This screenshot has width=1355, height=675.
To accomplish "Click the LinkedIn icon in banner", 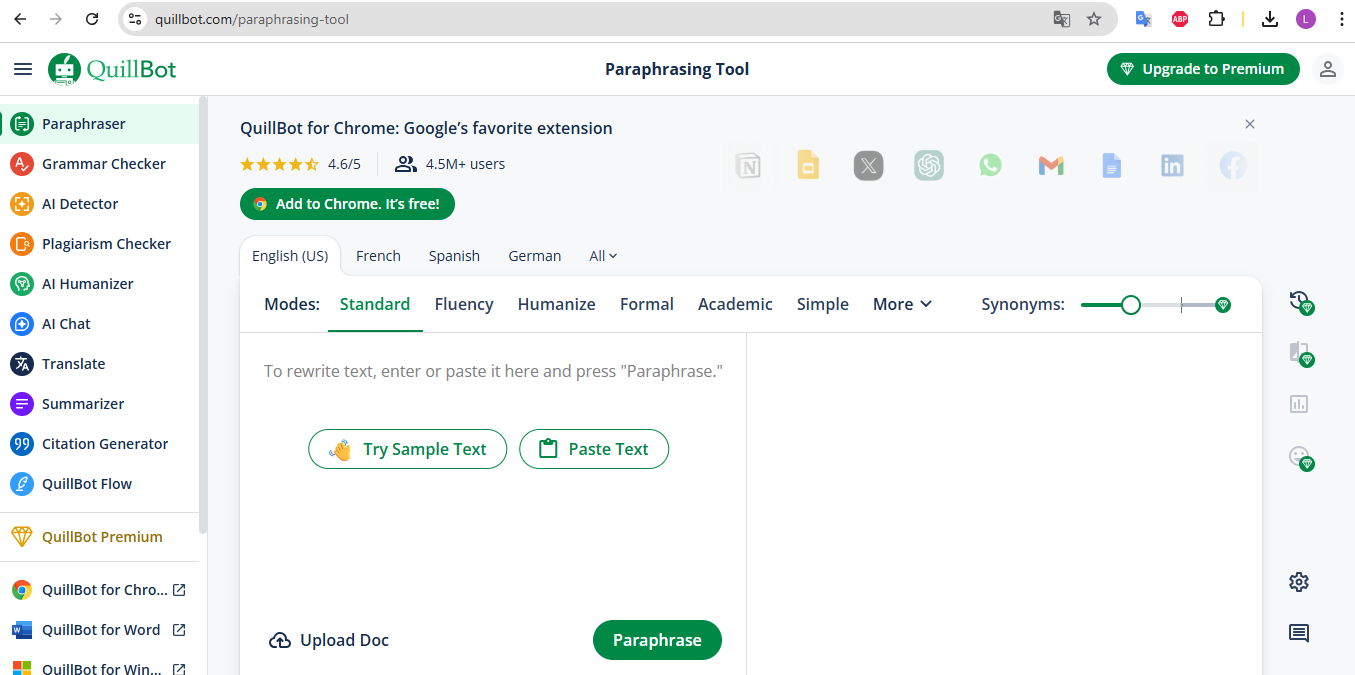I will pyautogui.click(x=1172, y=165).
